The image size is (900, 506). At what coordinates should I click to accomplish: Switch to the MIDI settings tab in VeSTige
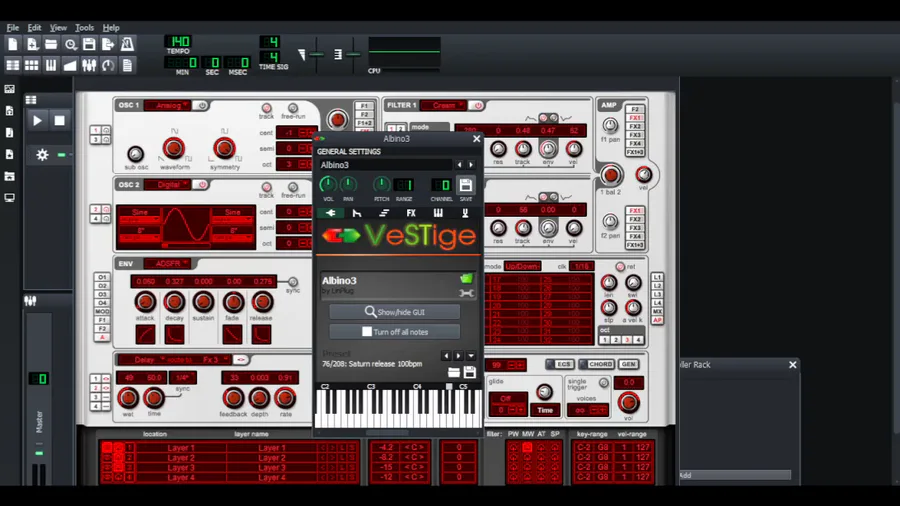point(438,213)
